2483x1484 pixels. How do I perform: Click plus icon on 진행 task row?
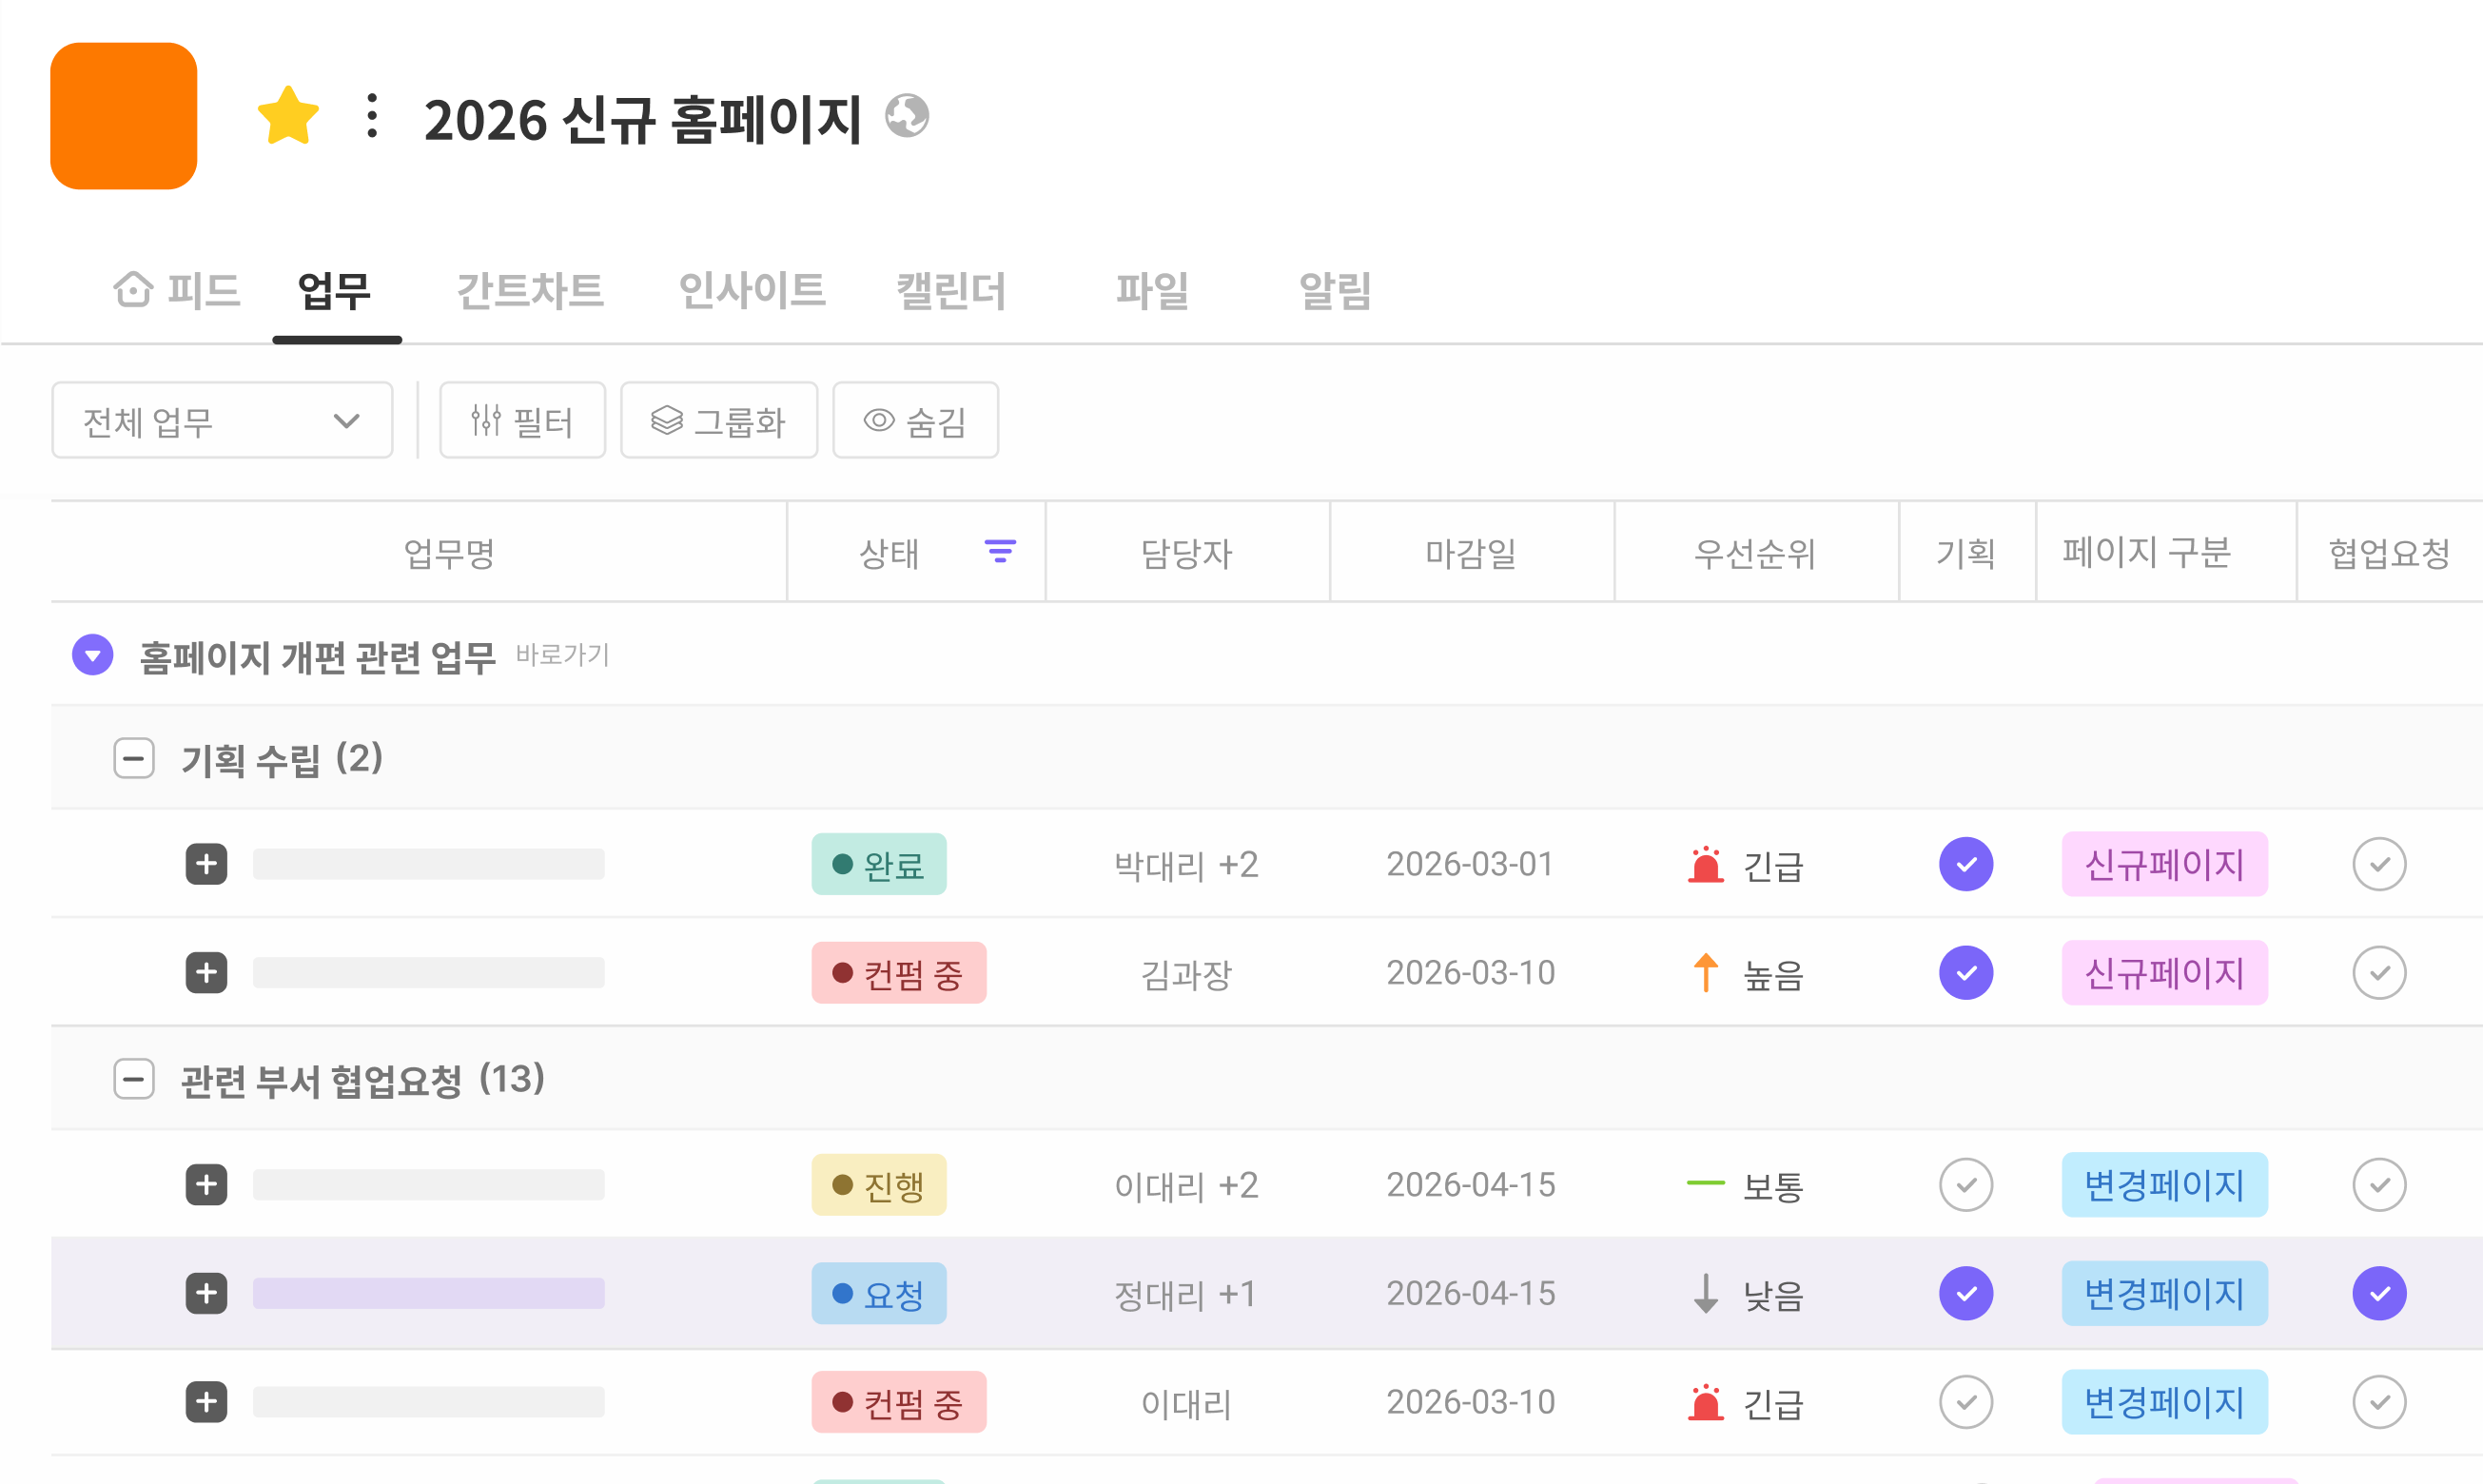[206, 1185]
